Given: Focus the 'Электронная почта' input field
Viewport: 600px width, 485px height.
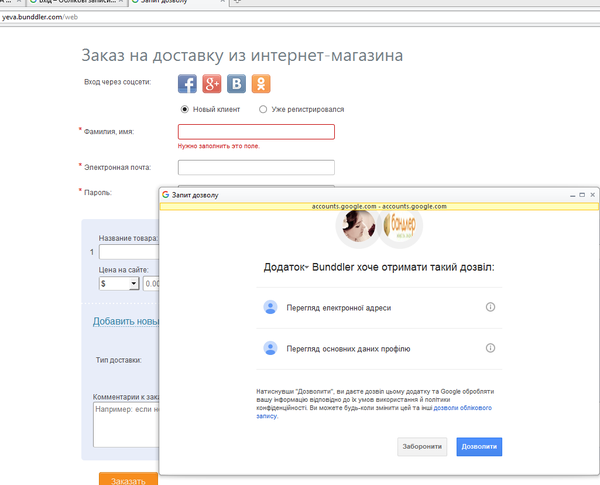Looking at the screenshot, I should 256,168.
